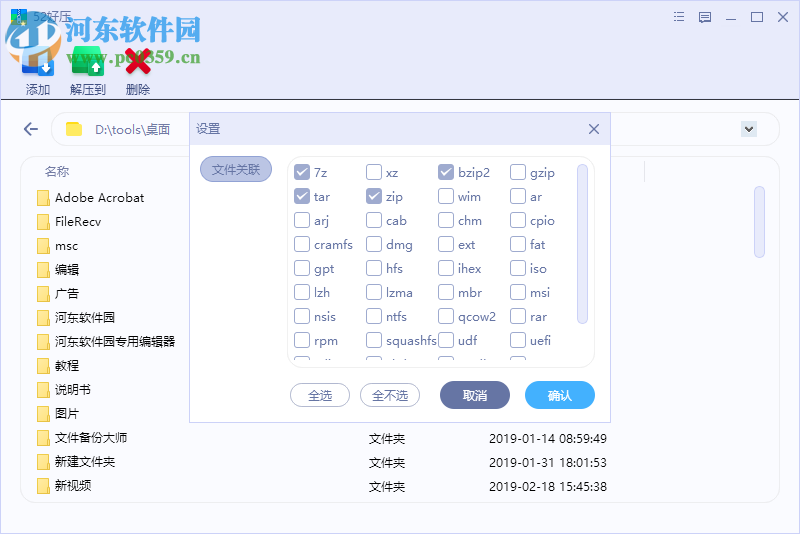Tick the uefi checkbox
This screenshot has width=800, height=534.
click(x=518, y=340)
